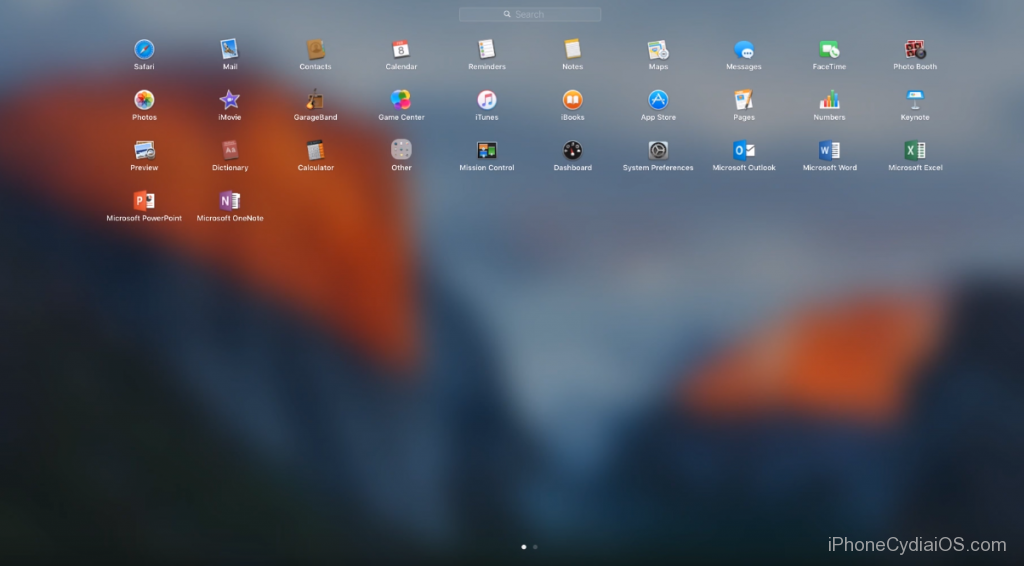Launch FaceTime
This screenshot has height=566, width=1024.
(x=829, y=50)
